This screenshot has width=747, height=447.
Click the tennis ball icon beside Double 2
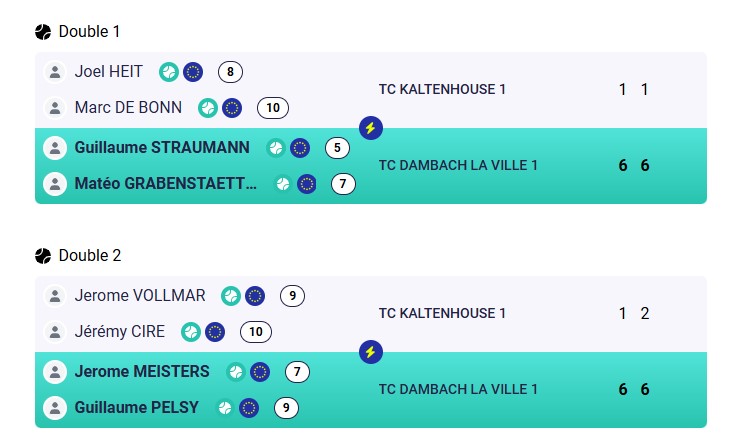tap(43, 256)
